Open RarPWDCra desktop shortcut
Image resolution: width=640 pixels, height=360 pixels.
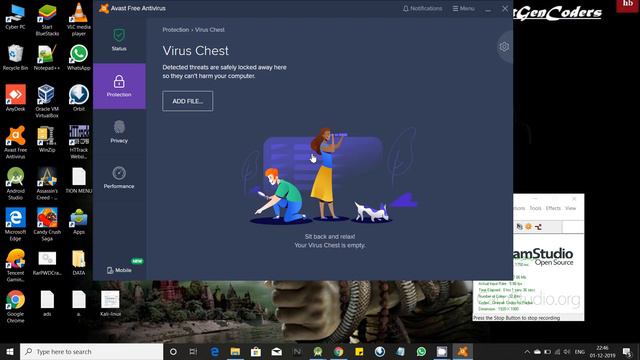click(x=47, y=262)
